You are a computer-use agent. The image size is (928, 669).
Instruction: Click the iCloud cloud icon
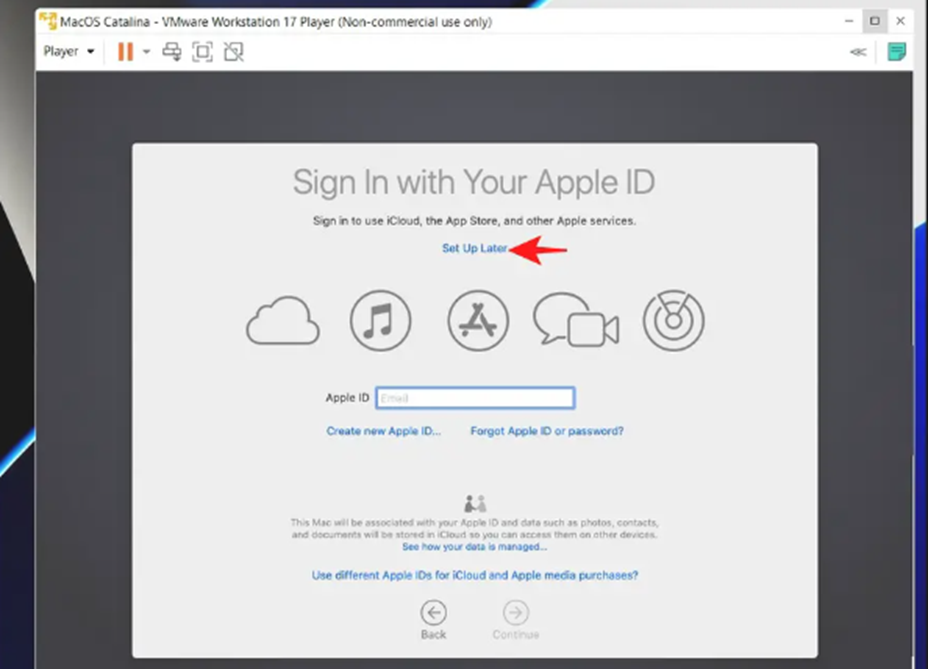(283, 320)
